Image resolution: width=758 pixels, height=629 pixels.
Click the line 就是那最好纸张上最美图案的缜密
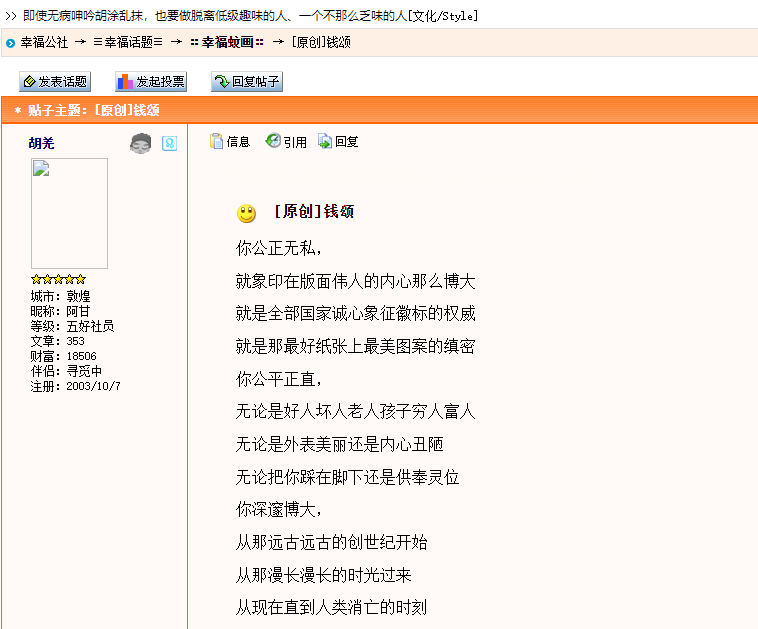click(x=356, y=346)
